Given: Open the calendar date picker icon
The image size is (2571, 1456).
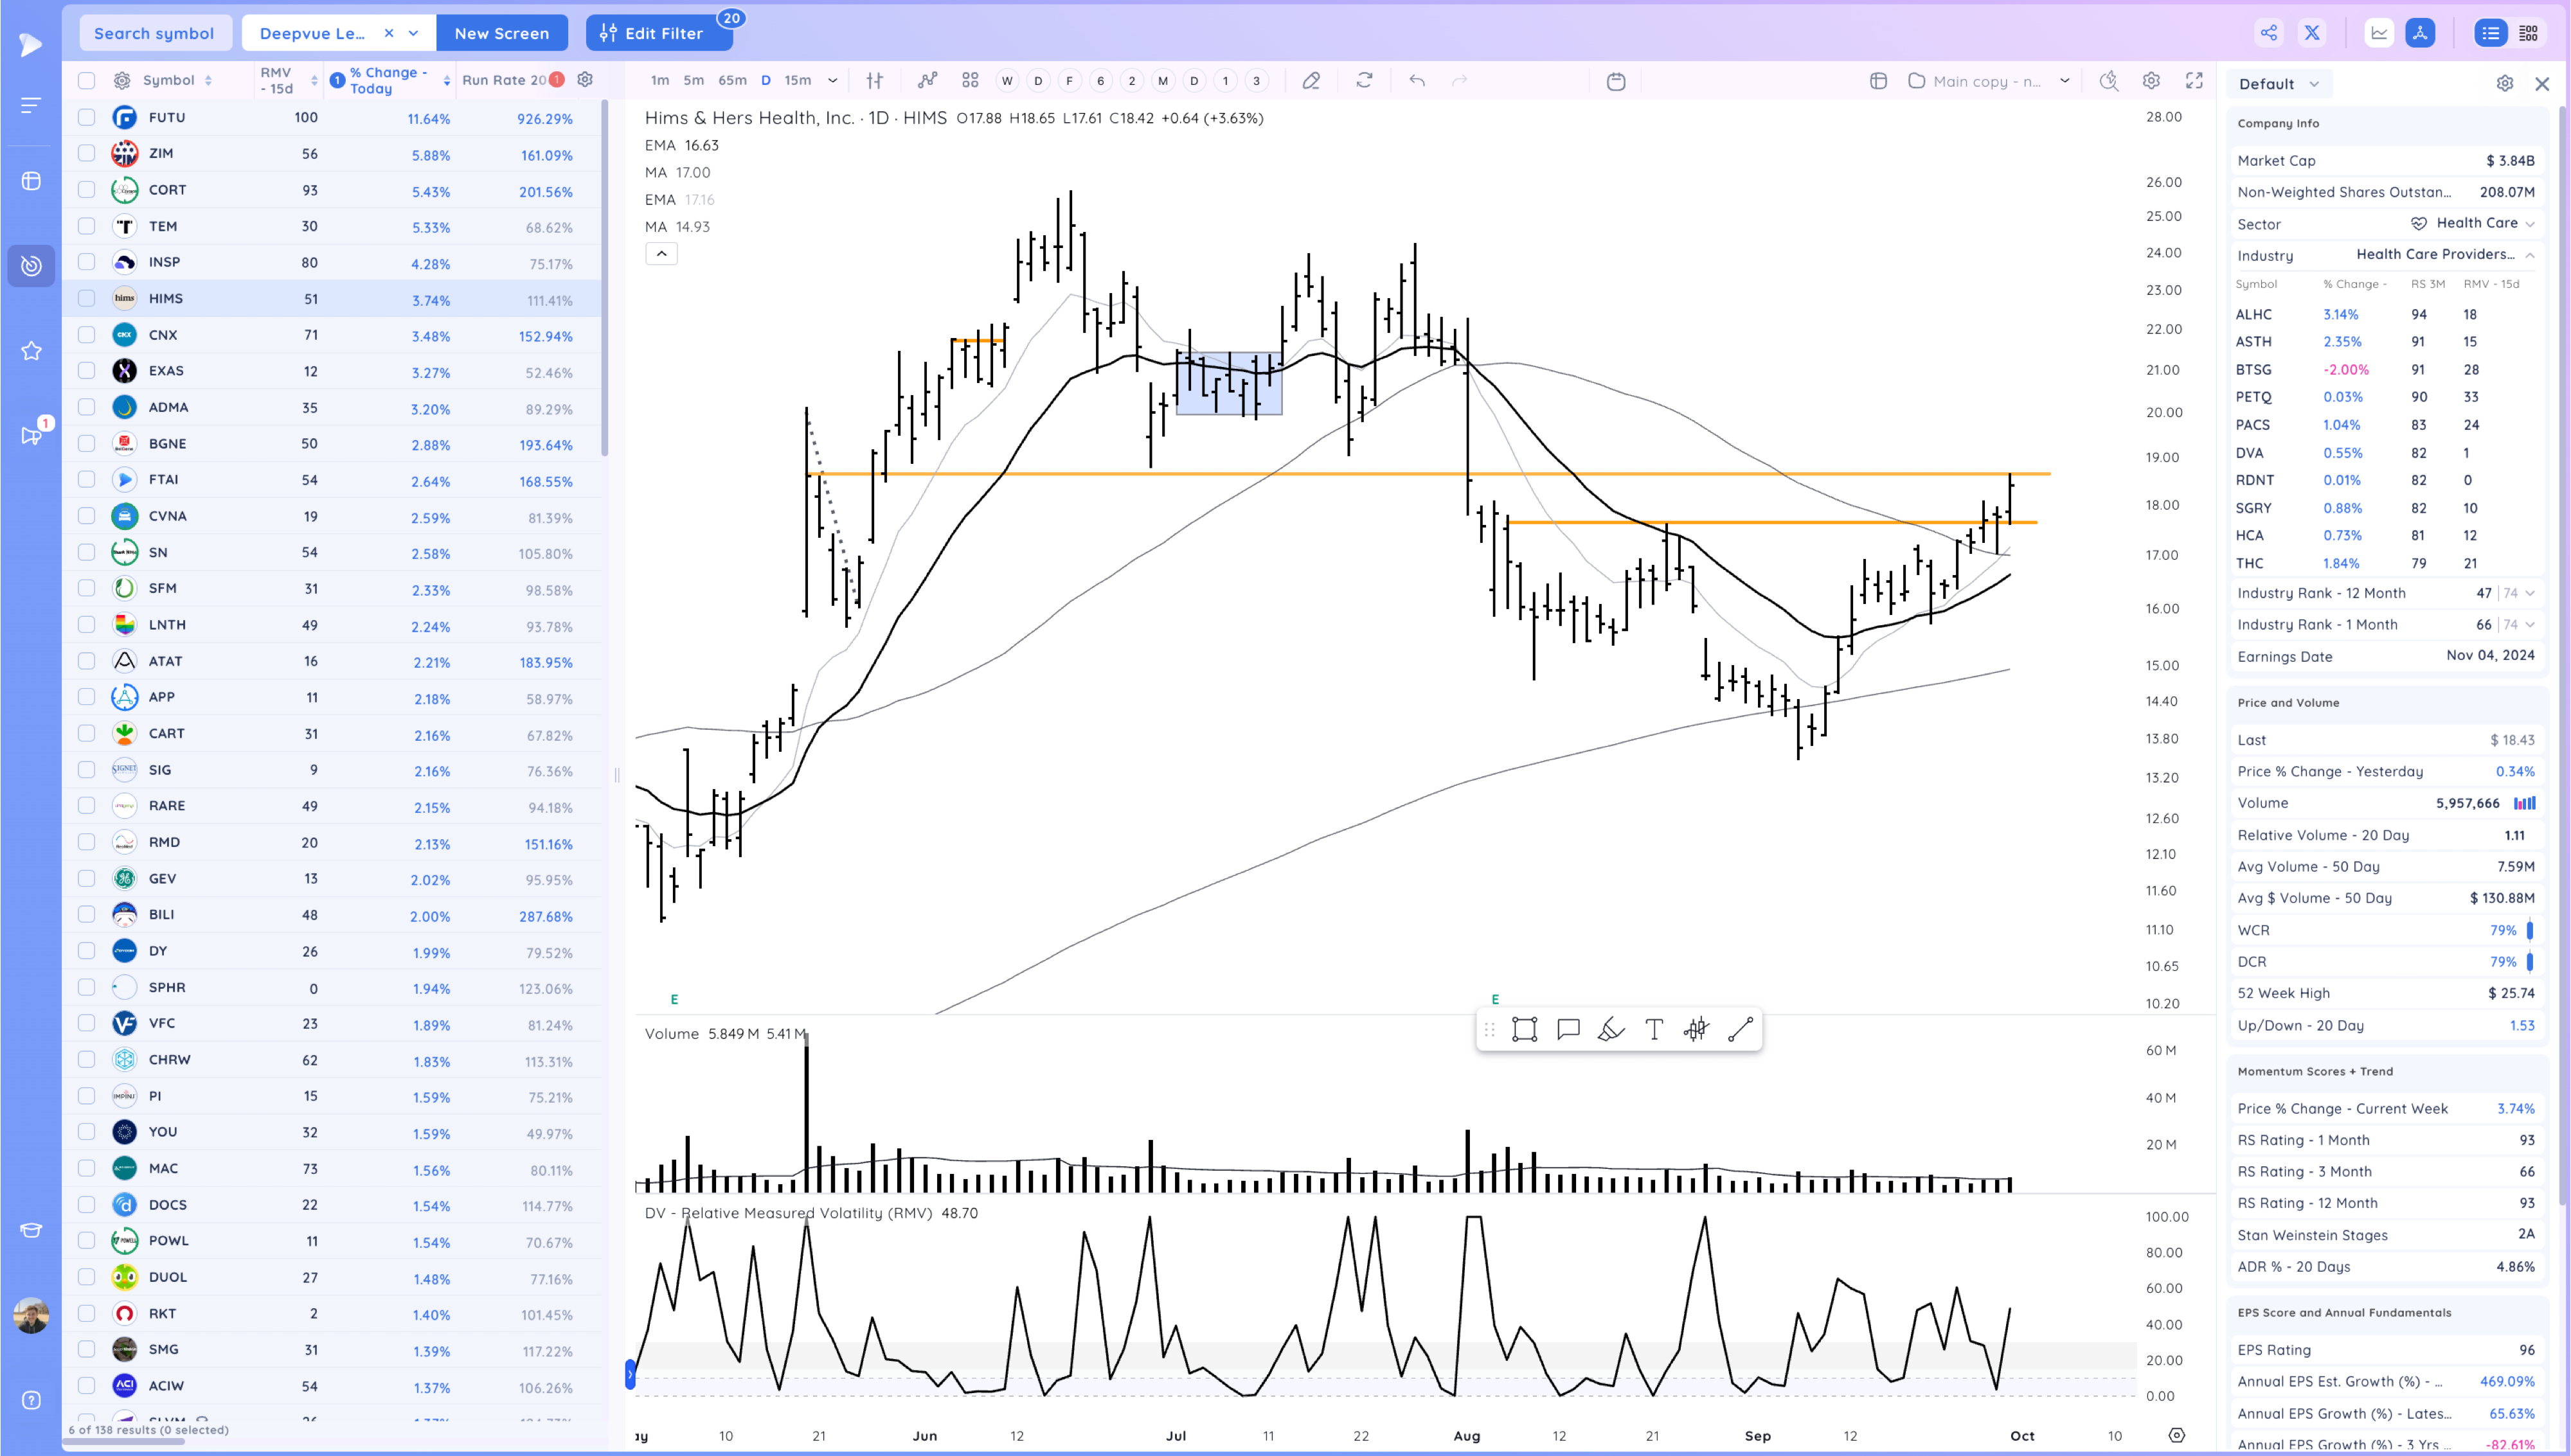Looking at the screenshot, I should [x=1616, y=81].
